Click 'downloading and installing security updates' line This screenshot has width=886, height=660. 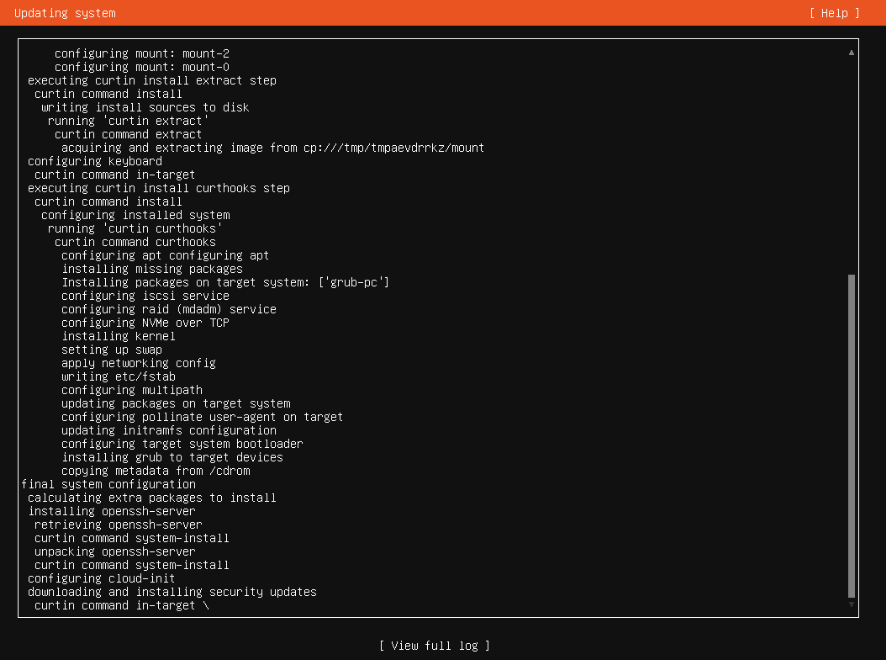click(172, 592)
